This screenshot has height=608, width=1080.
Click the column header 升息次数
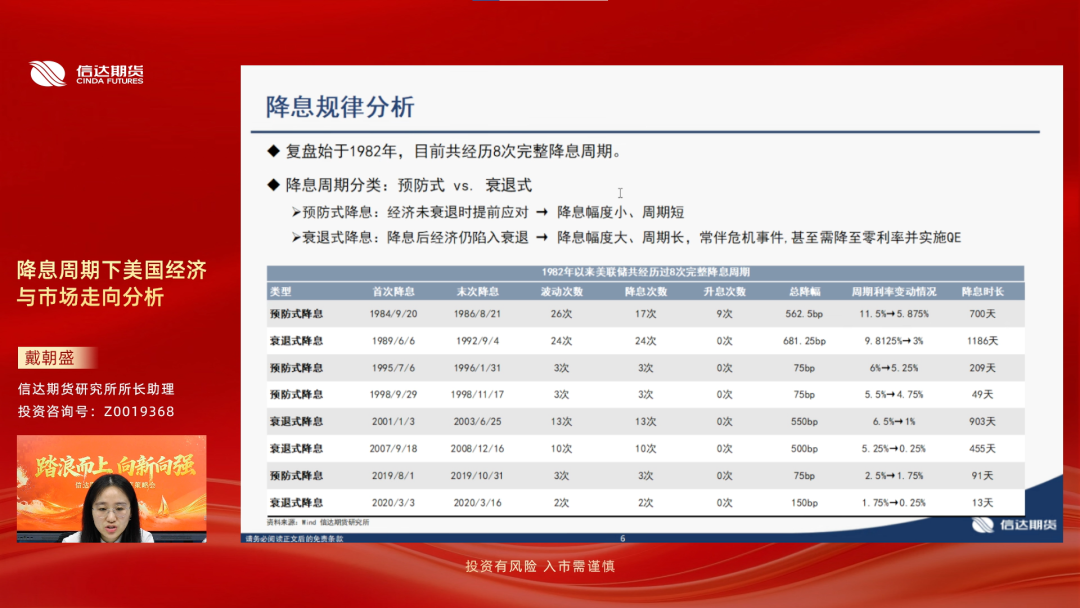click(x=725, y=292)
